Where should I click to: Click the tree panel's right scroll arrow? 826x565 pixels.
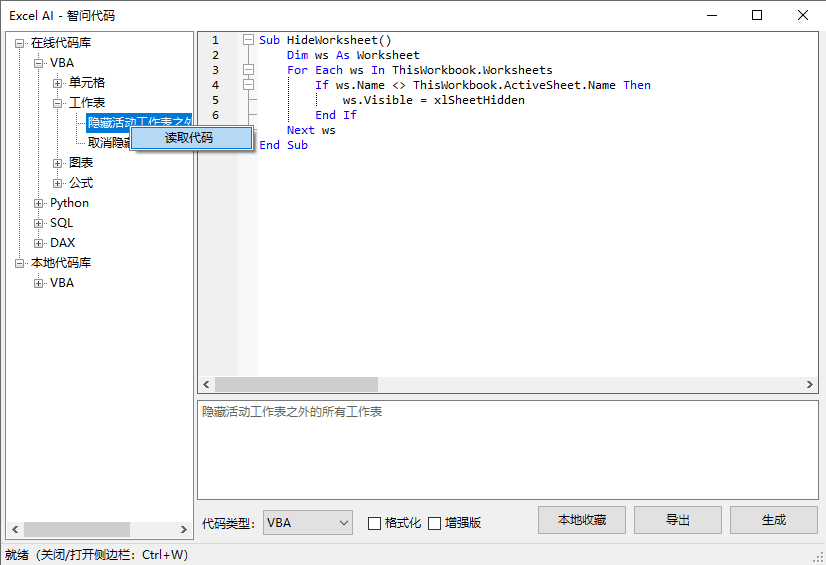pos(183,529)
